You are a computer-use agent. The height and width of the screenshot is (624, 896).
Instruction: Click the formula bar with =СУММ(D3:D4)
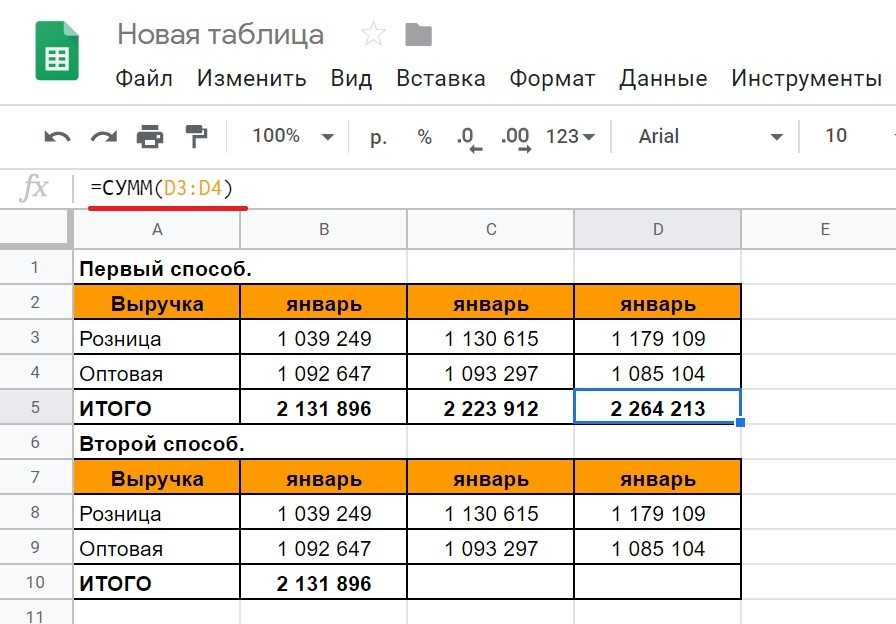(400, 187)
